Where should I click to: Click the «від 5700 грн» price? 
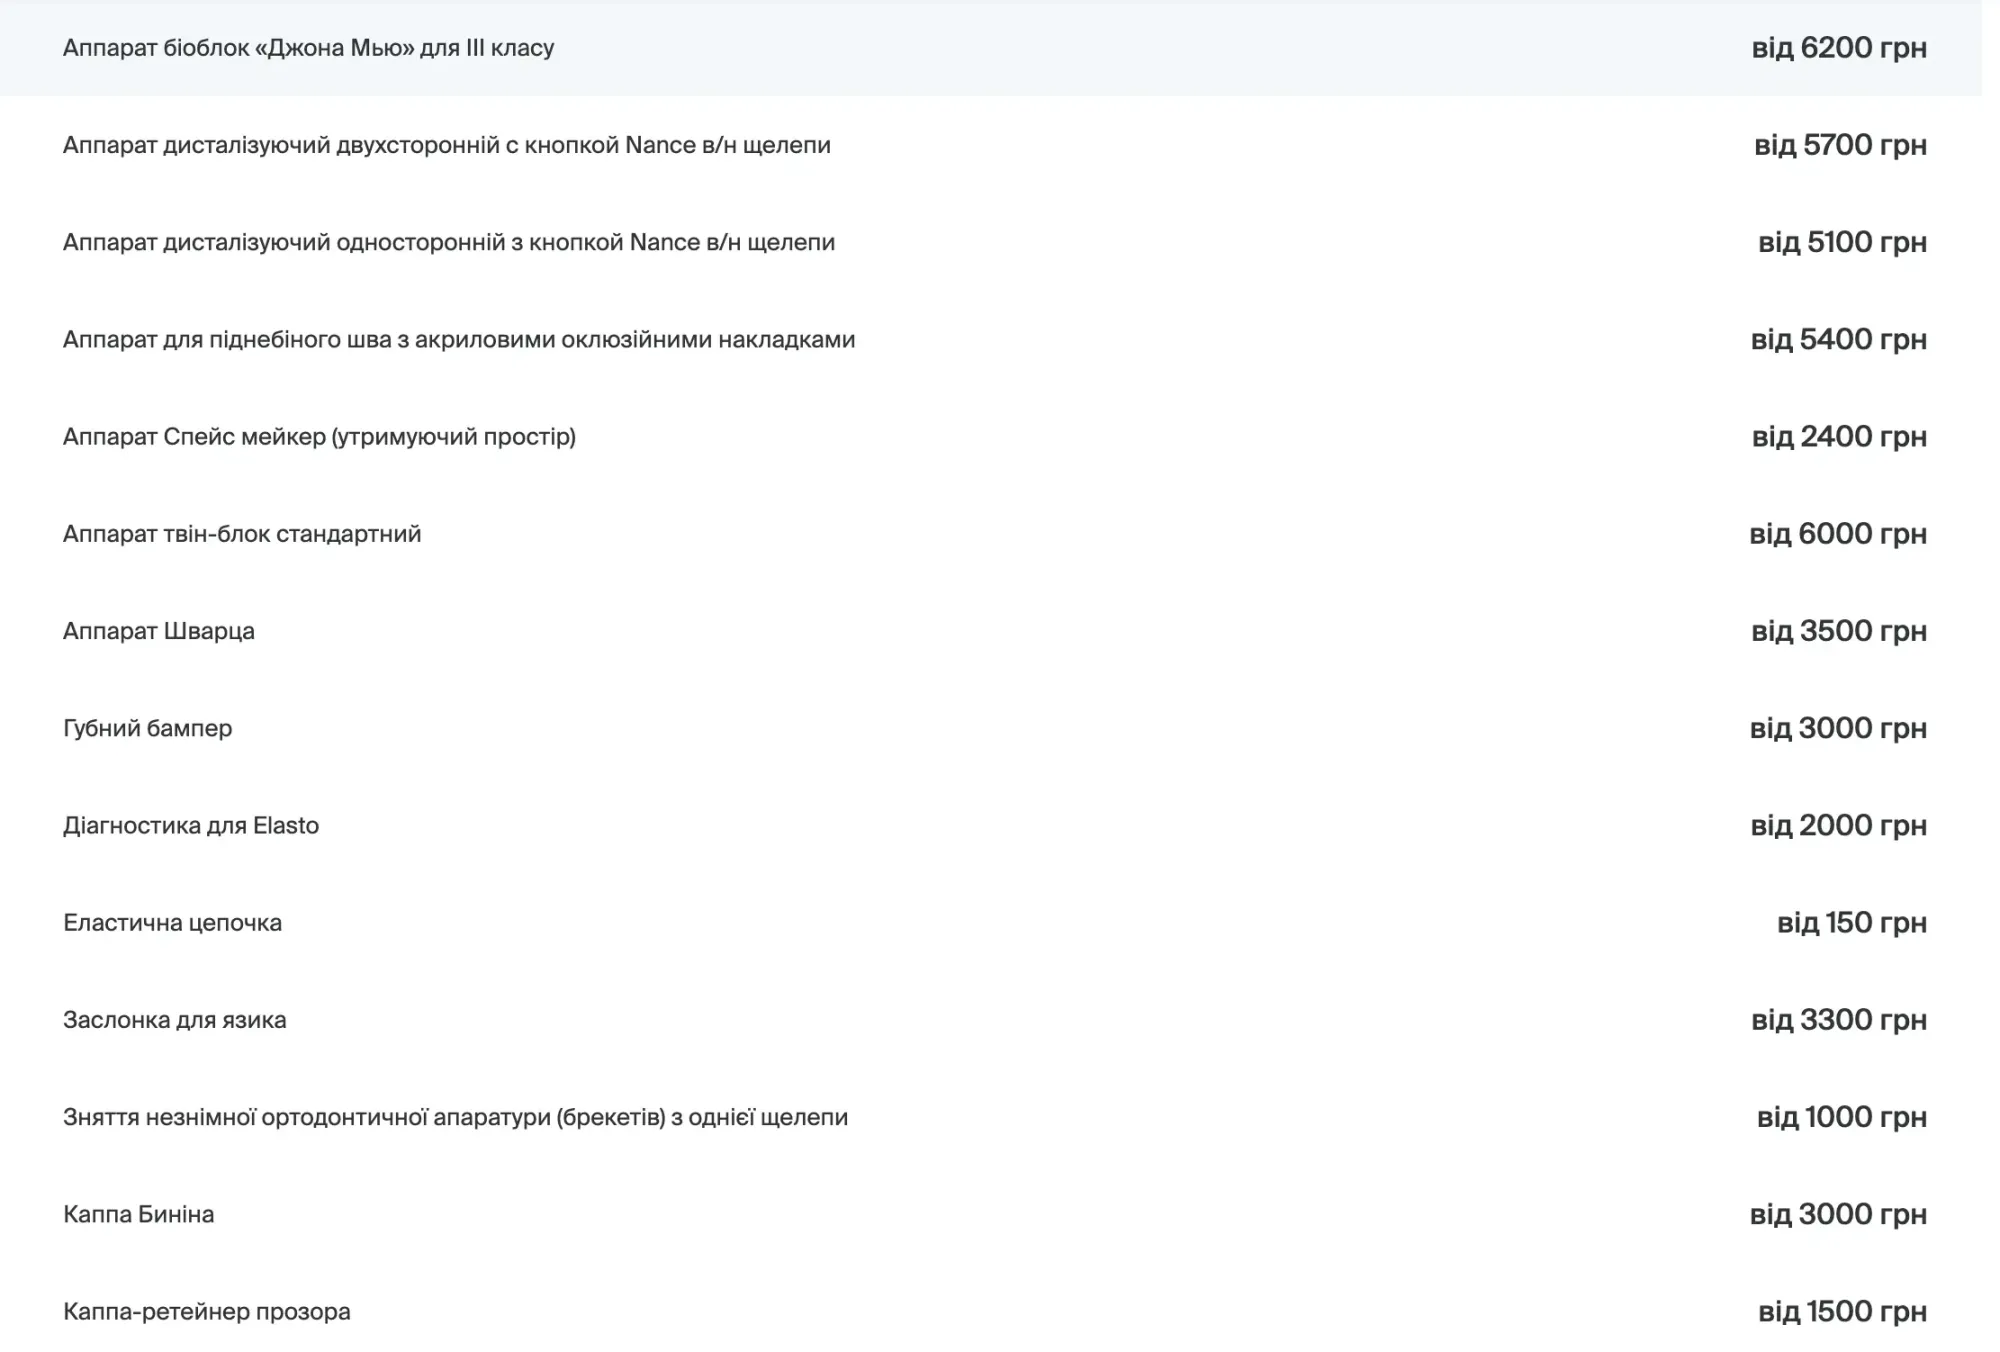click(x=1840, y=145)
